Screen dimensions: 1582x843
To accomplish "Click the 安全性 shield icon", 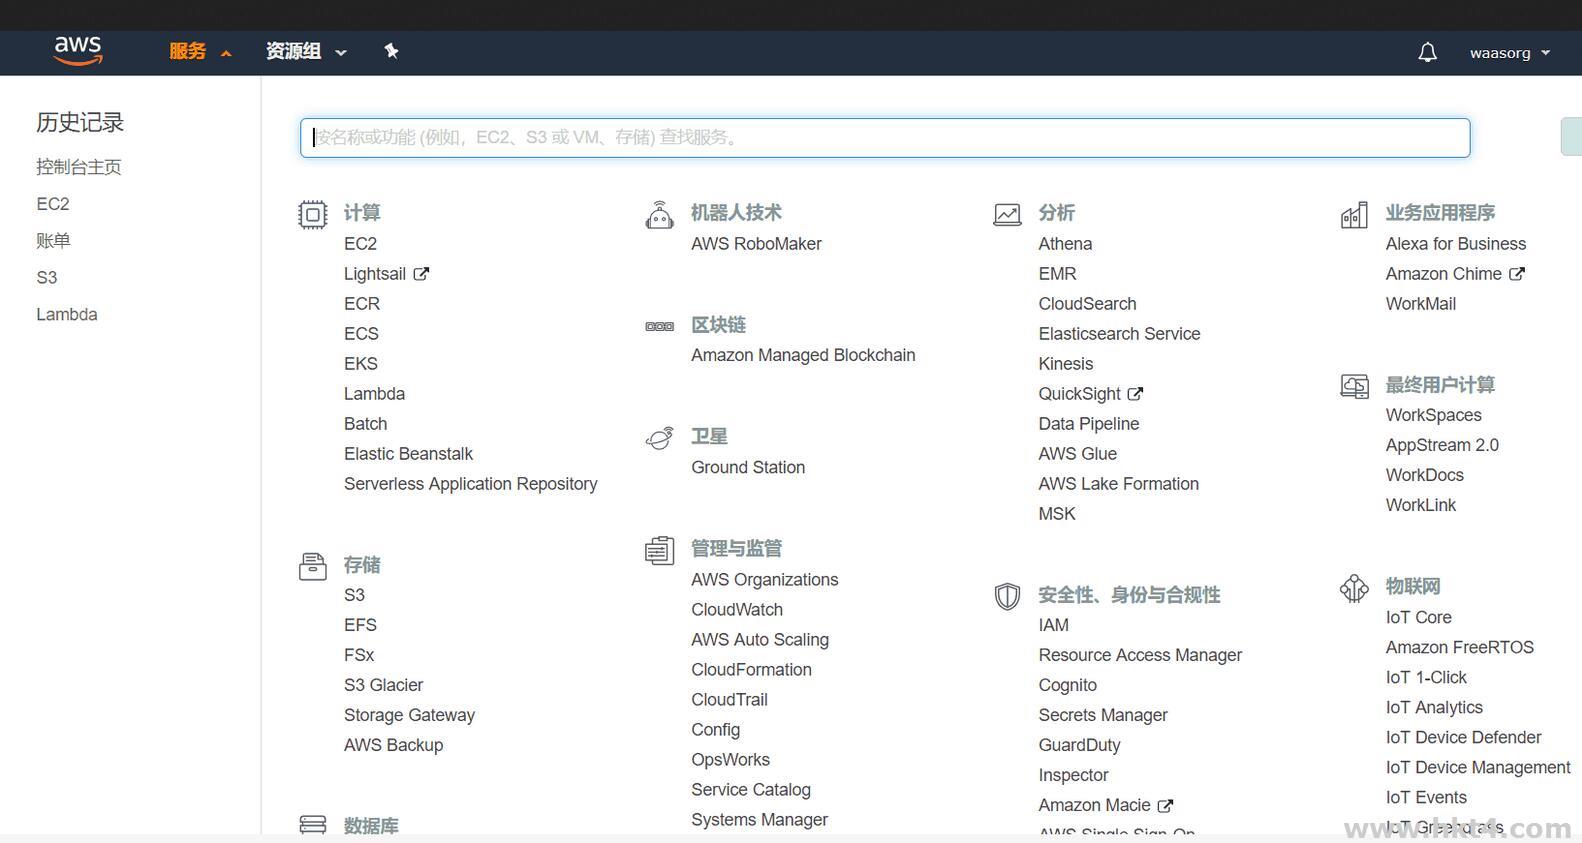I will (x=1007, y=596).
